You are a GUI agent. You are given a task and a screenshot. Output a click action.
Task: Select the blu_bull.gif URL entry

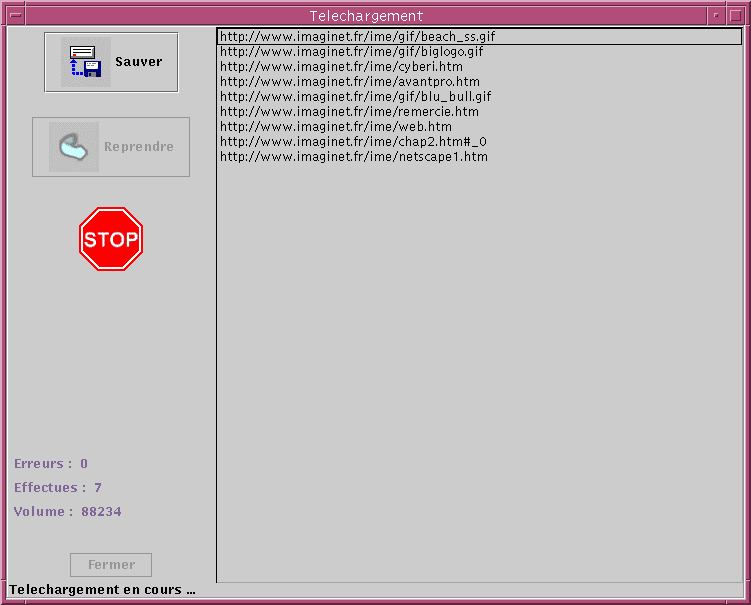pyautogui.click(x=355, y=97)
